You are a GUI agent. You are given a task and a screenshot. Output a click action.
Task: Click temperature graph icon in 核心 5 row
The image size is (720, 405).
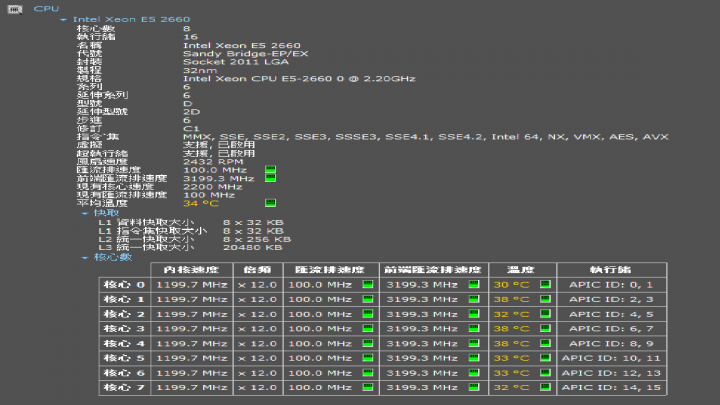coord(545,358)
